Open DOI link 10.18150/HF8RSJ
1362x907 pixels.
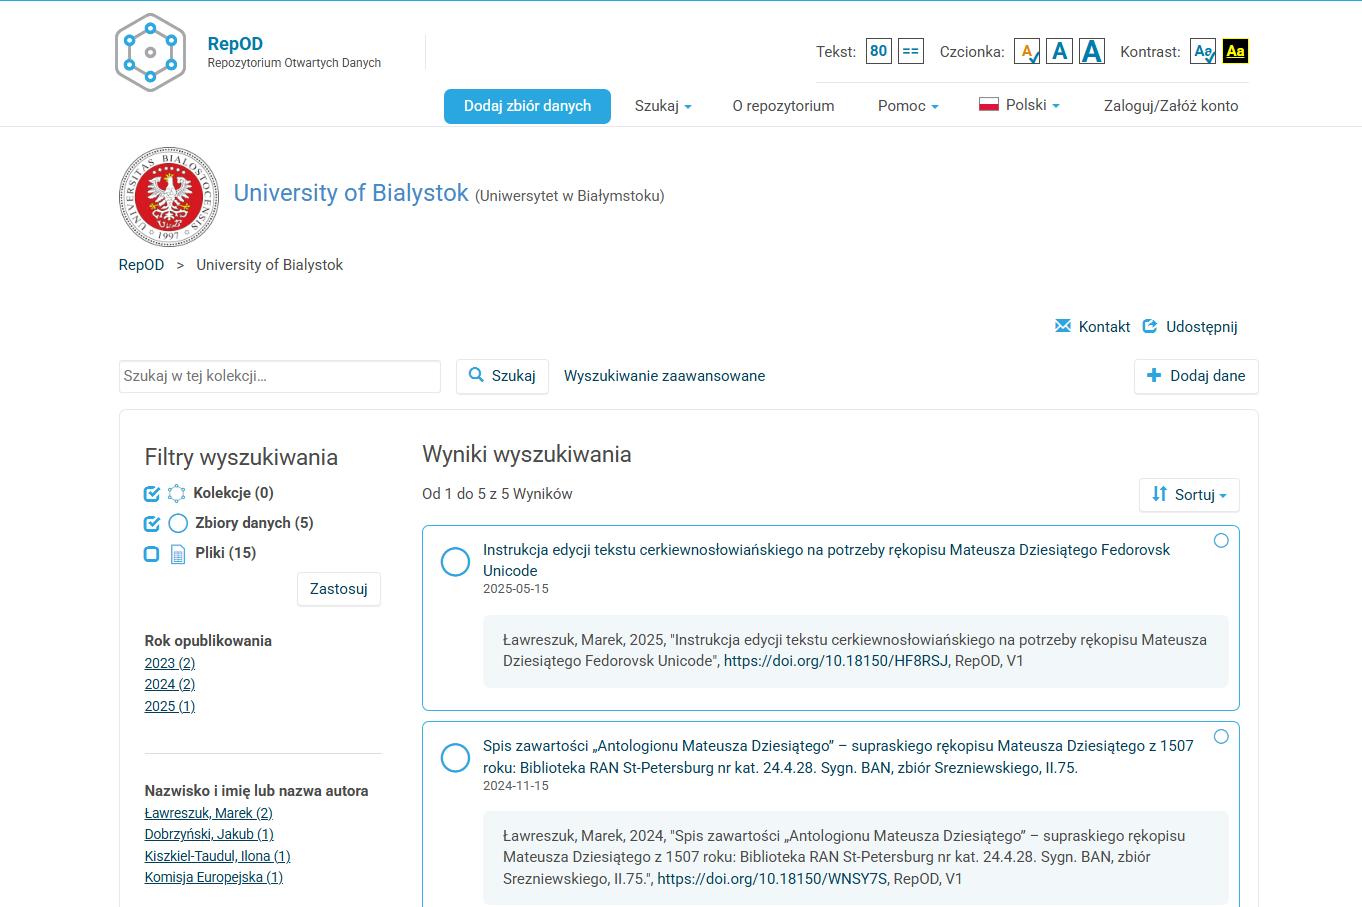pyautogui.click(x=836, y=661)
